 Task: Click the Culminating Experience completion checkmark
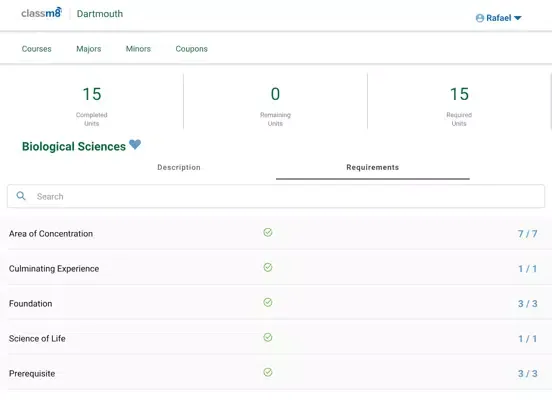click(x=268, y=268)
